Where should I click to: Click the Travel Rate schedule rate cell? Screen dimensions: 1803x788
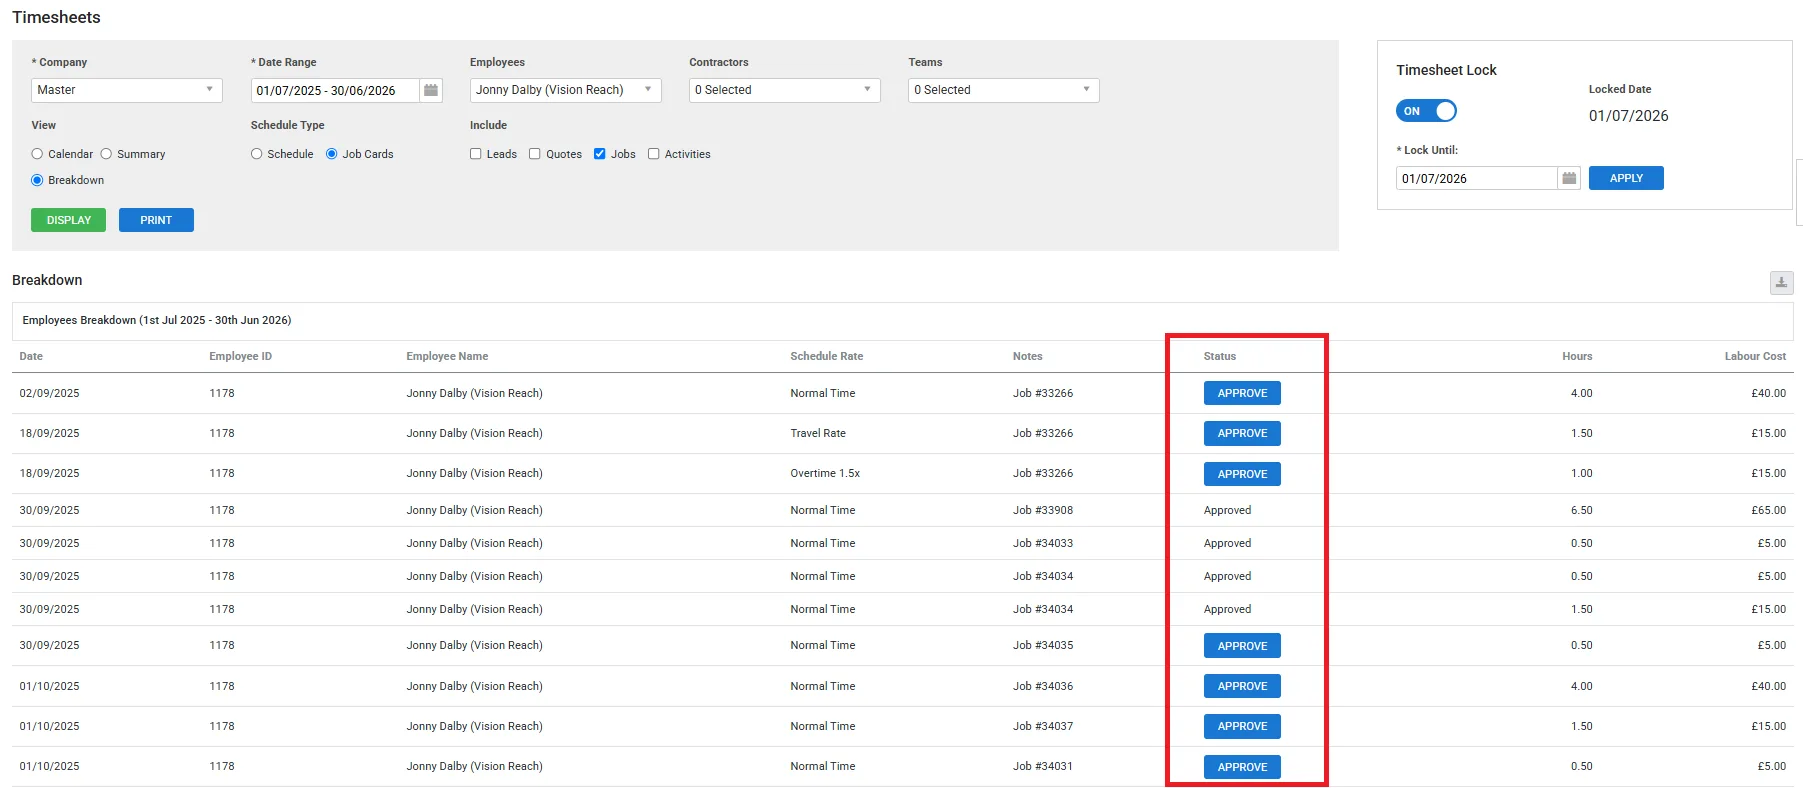pos(818,433)
